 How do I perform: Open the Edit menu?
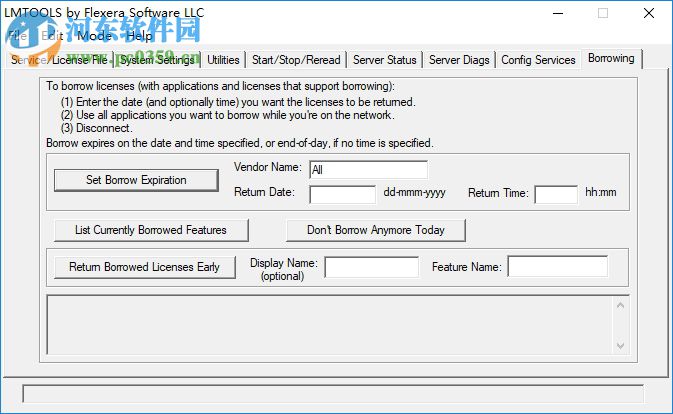pyautogui.click(x=52, y=35)
